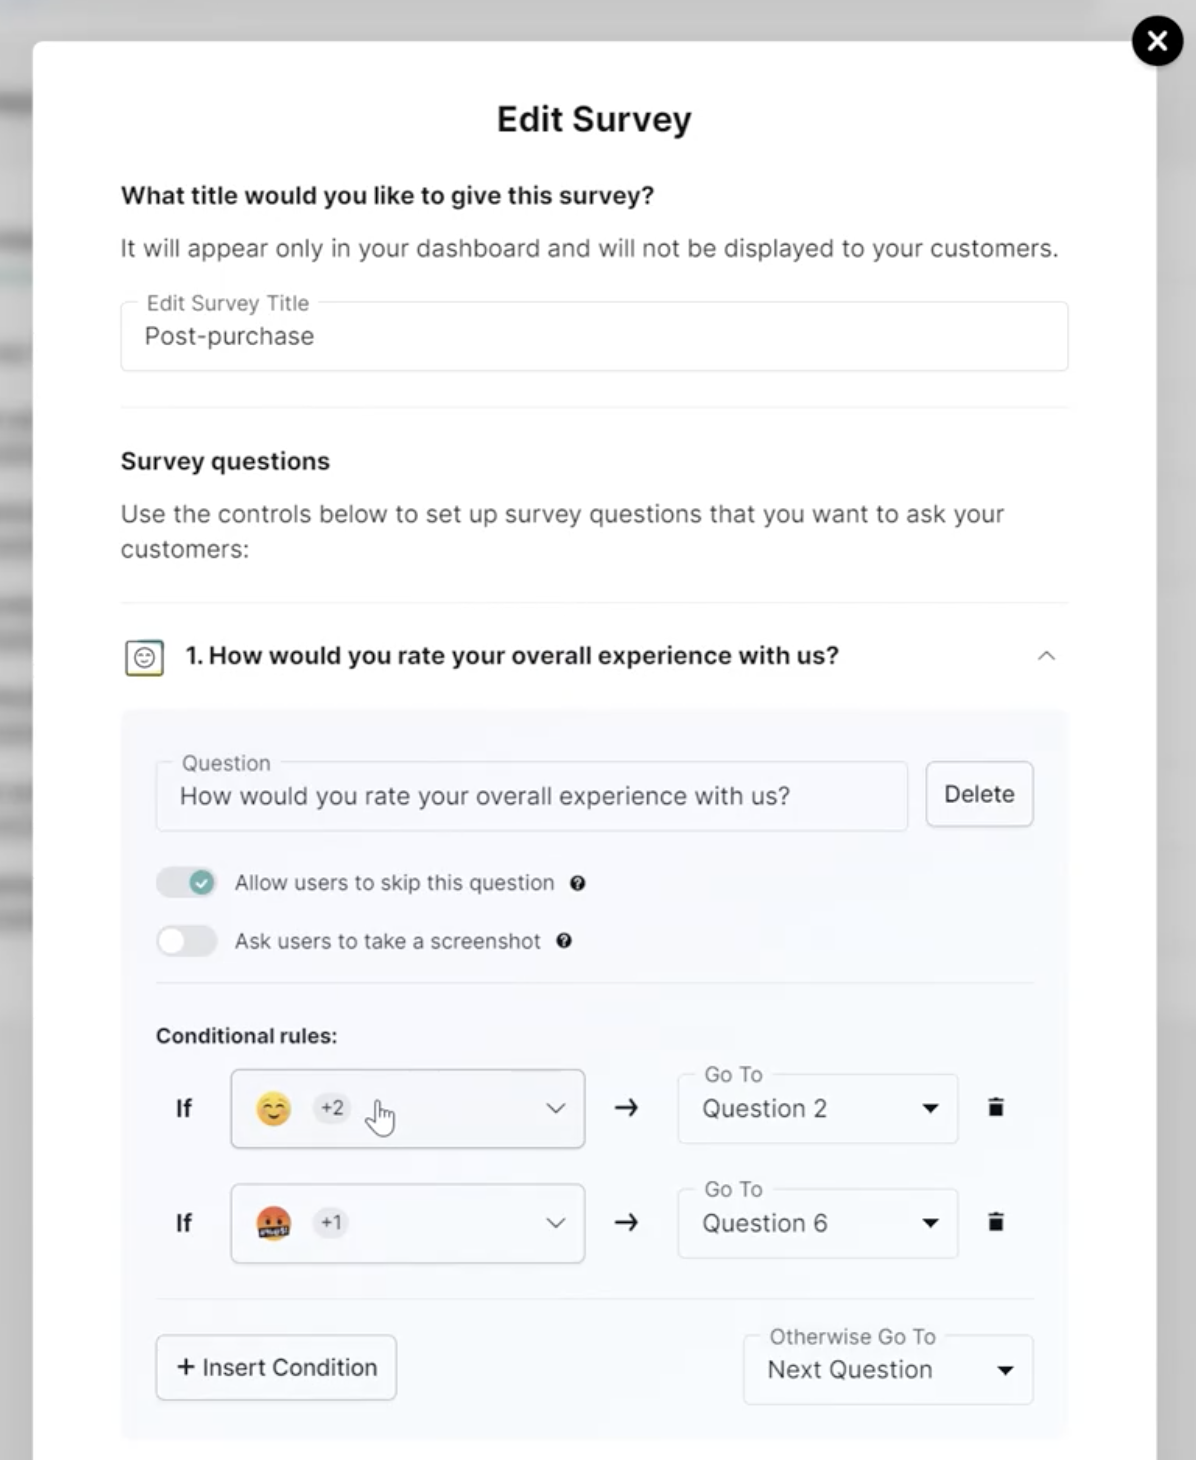Click the smiley rating question type icon
The height and width of the screenshot is (1460, 1196).
coord(144,657)
